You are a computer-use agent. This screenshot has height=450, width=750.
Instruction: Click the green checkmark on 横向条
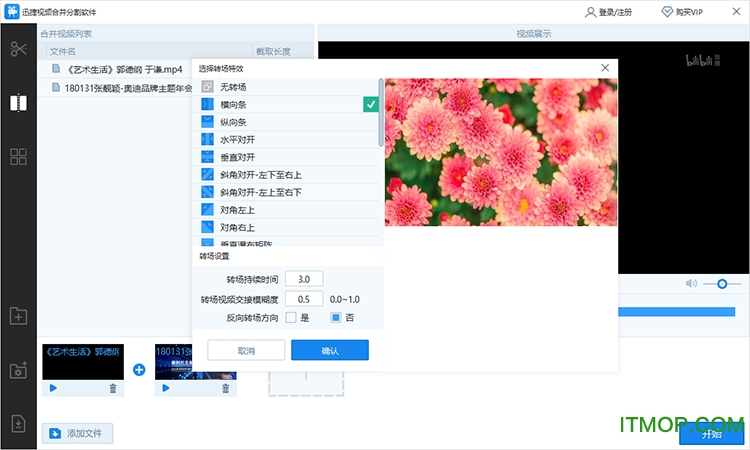click(371, 104)
